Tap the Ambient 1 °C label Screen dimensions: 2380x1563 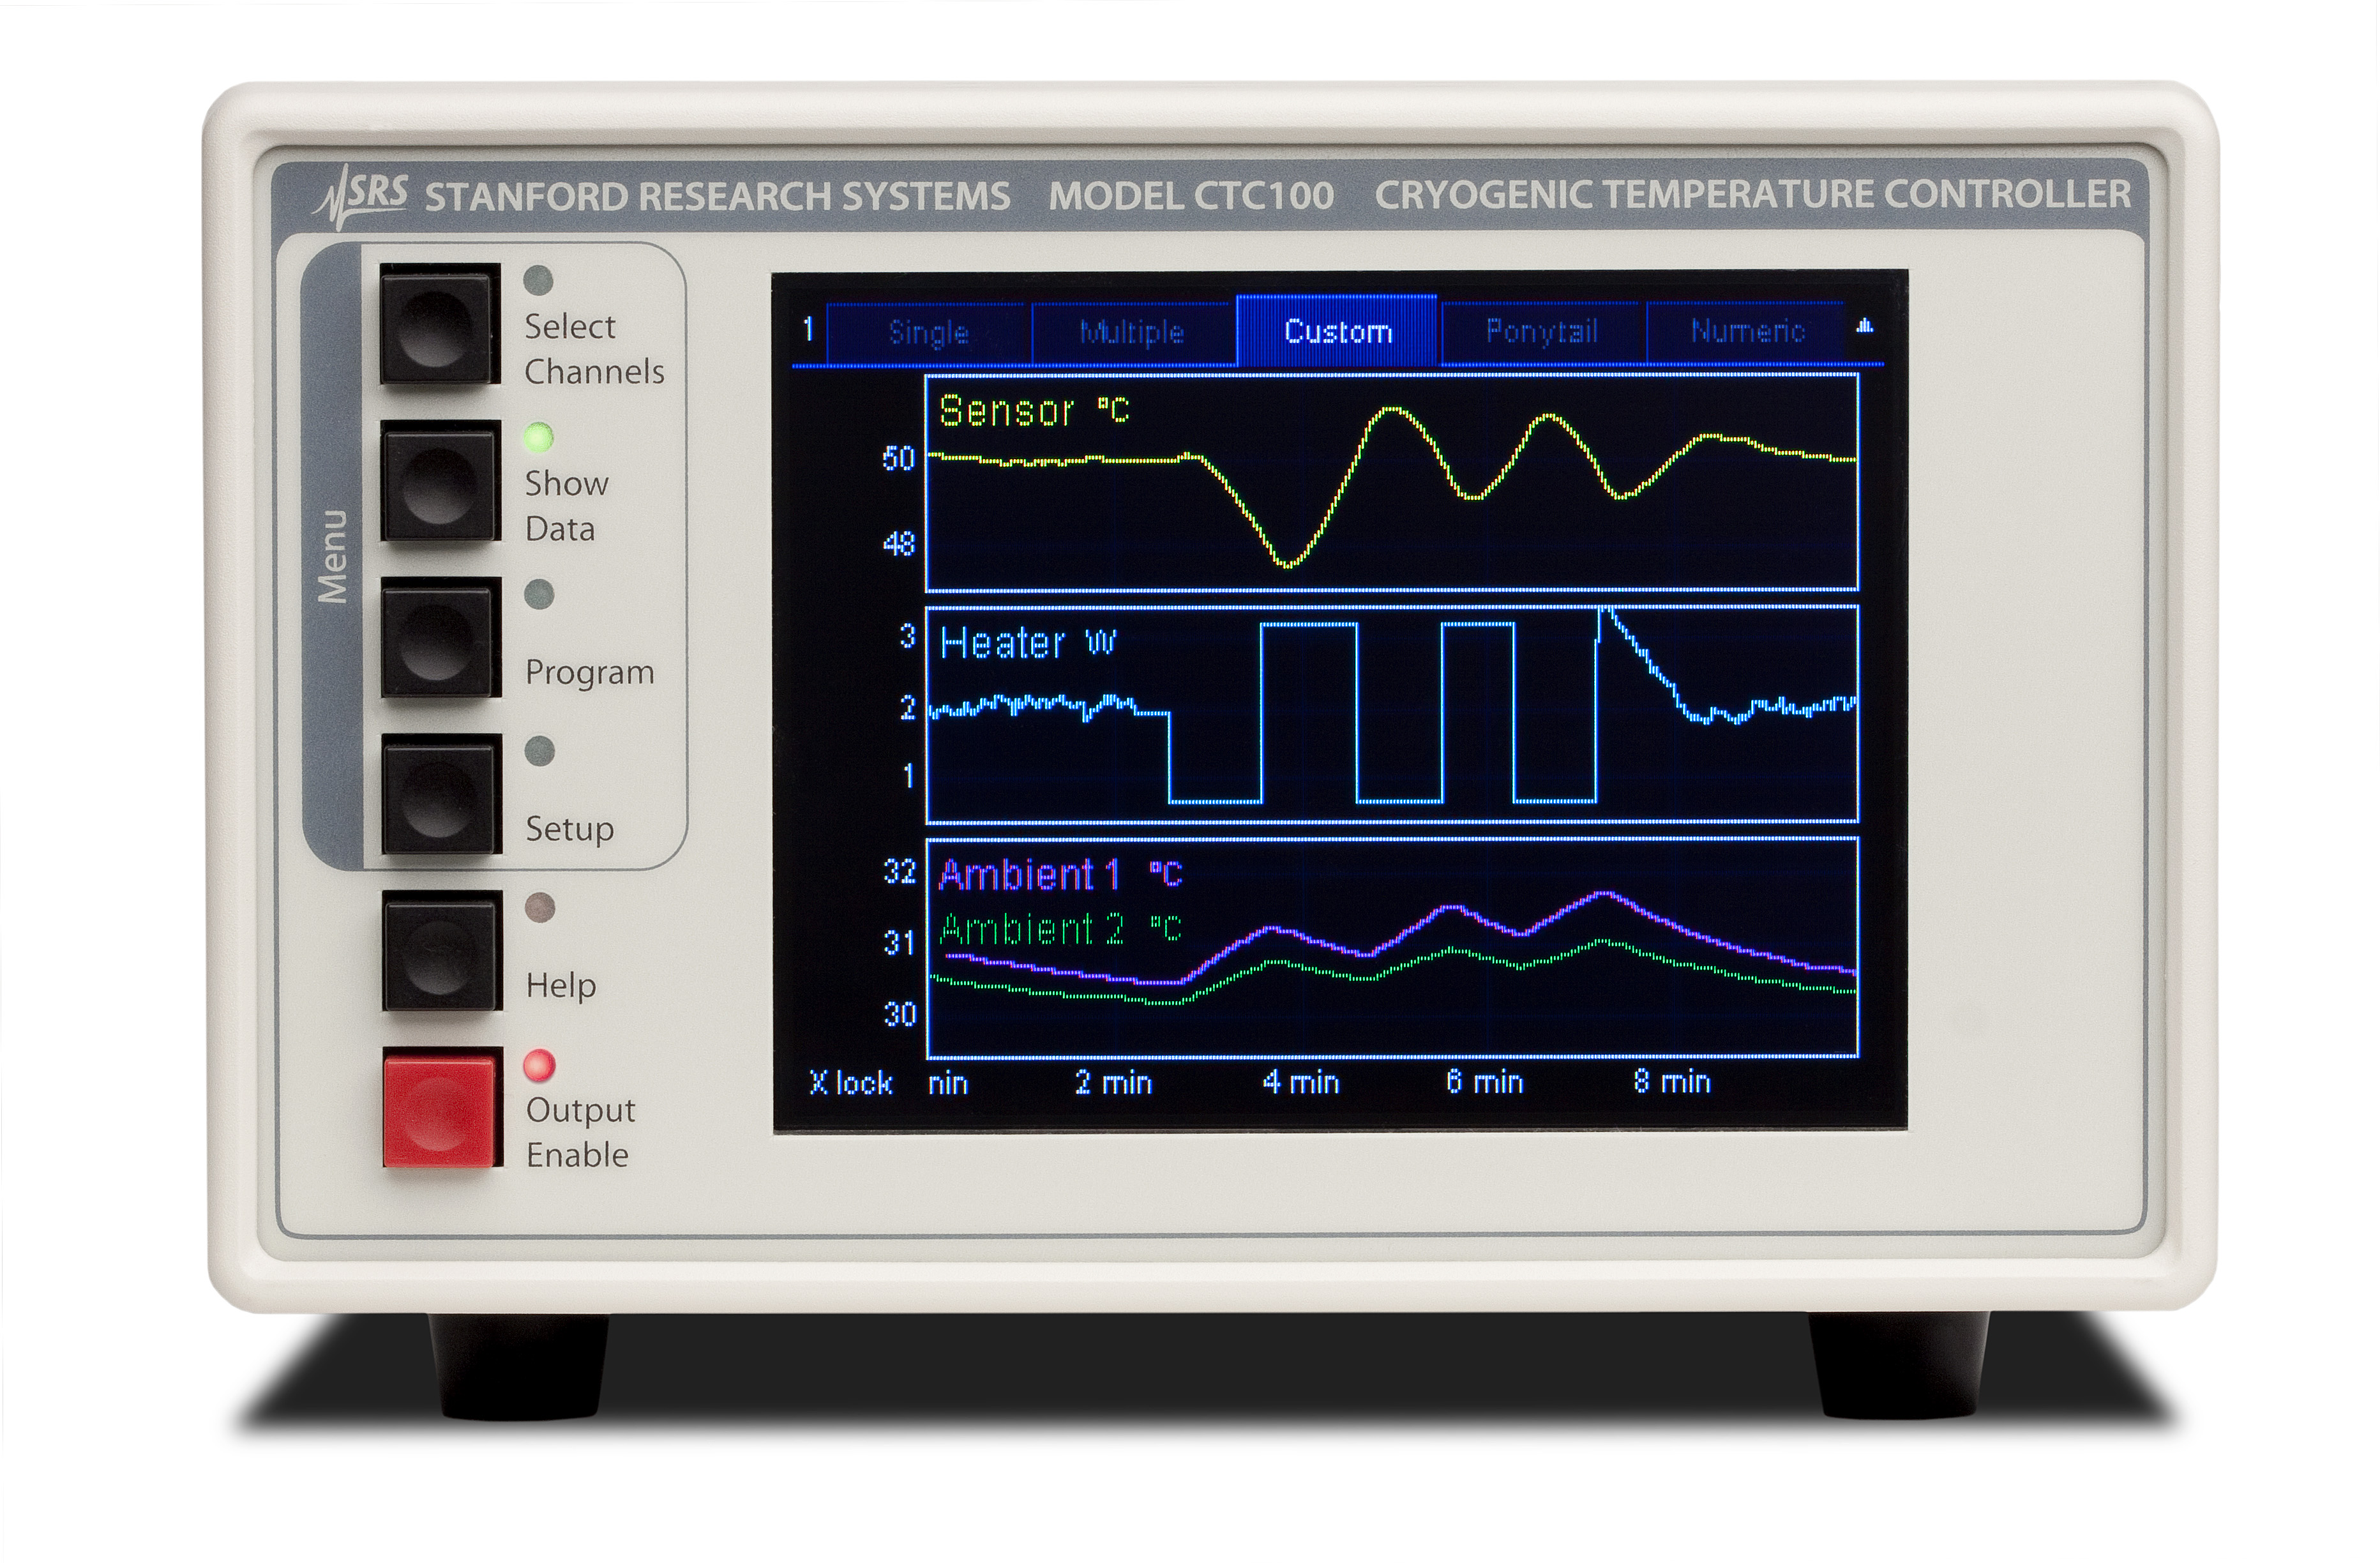point(1060,875)
